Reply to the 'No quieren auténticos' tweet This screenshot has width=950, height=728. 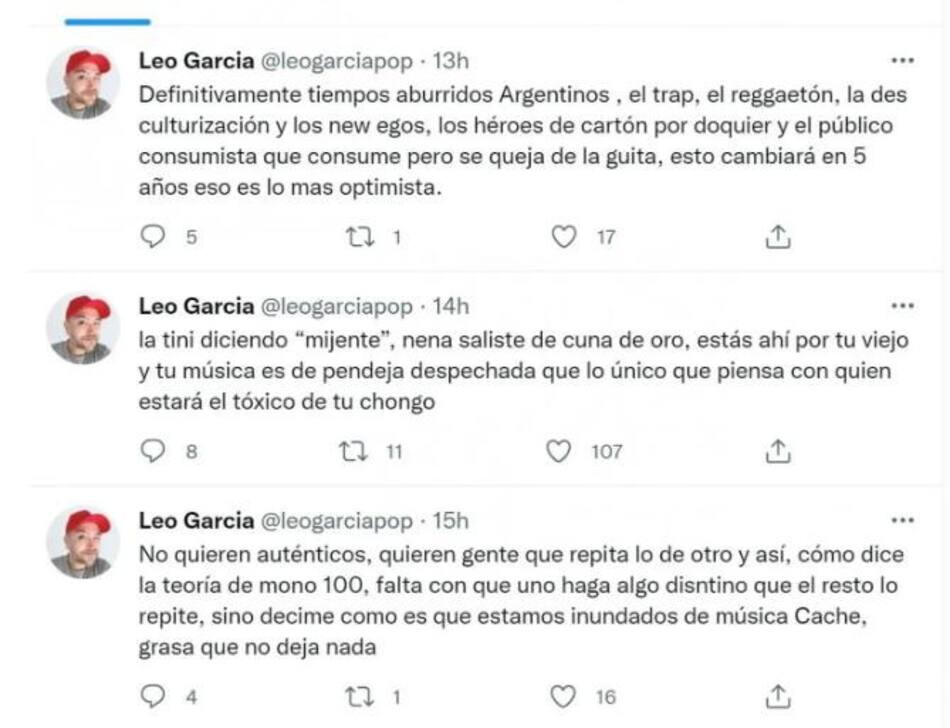pos(153,696)
